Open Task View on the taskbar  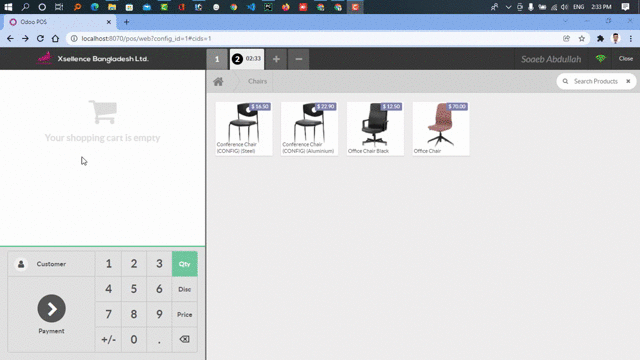[59, 7]
